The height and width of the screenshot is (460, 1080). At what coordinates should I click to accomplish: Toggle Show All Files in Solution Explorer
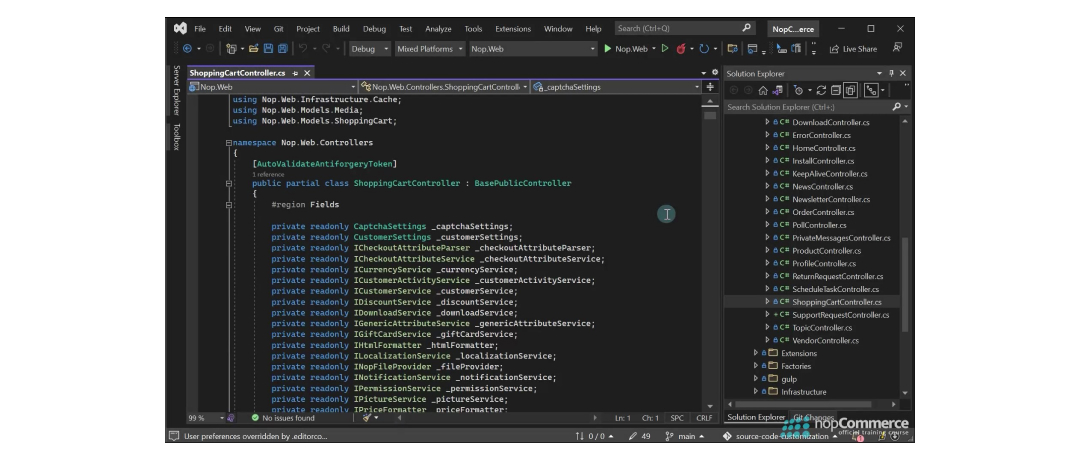pyautogui.click(x=851, y=90)
